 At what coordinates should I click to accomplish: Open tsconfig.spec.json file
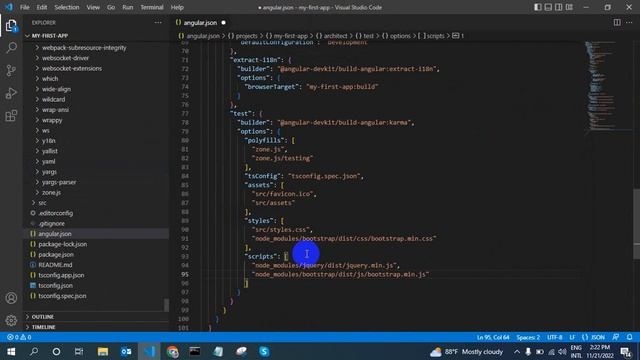pyautogui.click(x=62, y=296)
